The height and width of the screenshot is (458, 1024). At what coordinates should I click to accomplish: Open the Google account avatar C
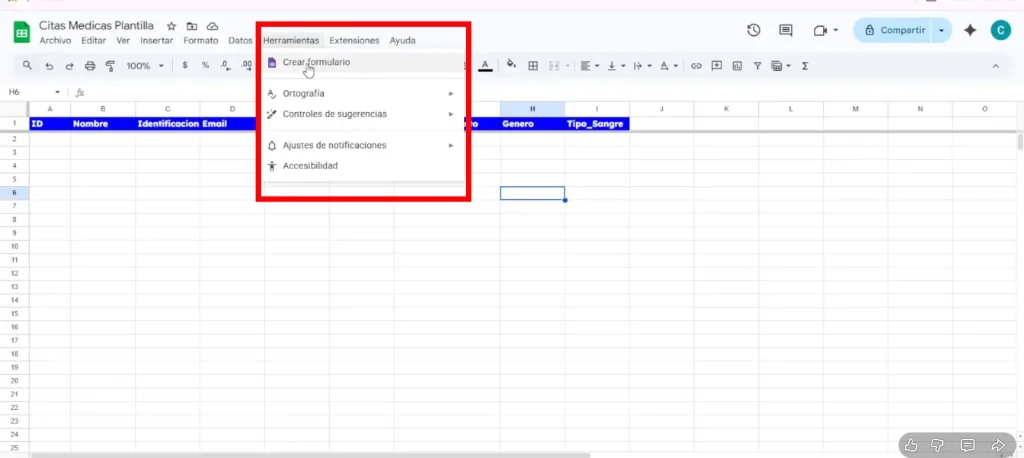point(1000,30)
